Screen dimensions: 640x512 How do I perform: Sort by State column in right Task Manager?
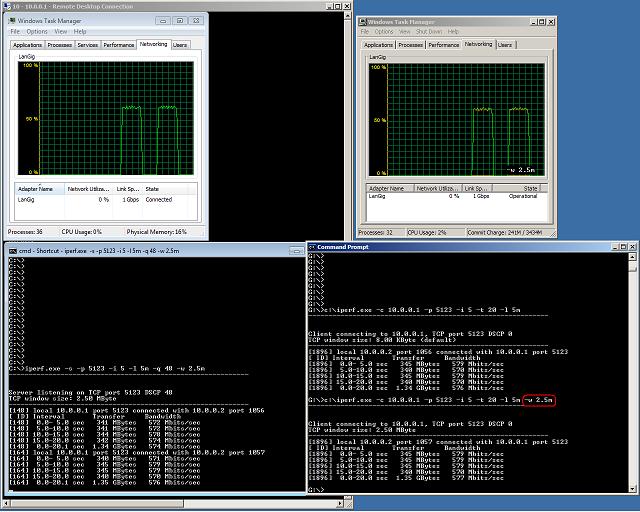coord(516,188)
